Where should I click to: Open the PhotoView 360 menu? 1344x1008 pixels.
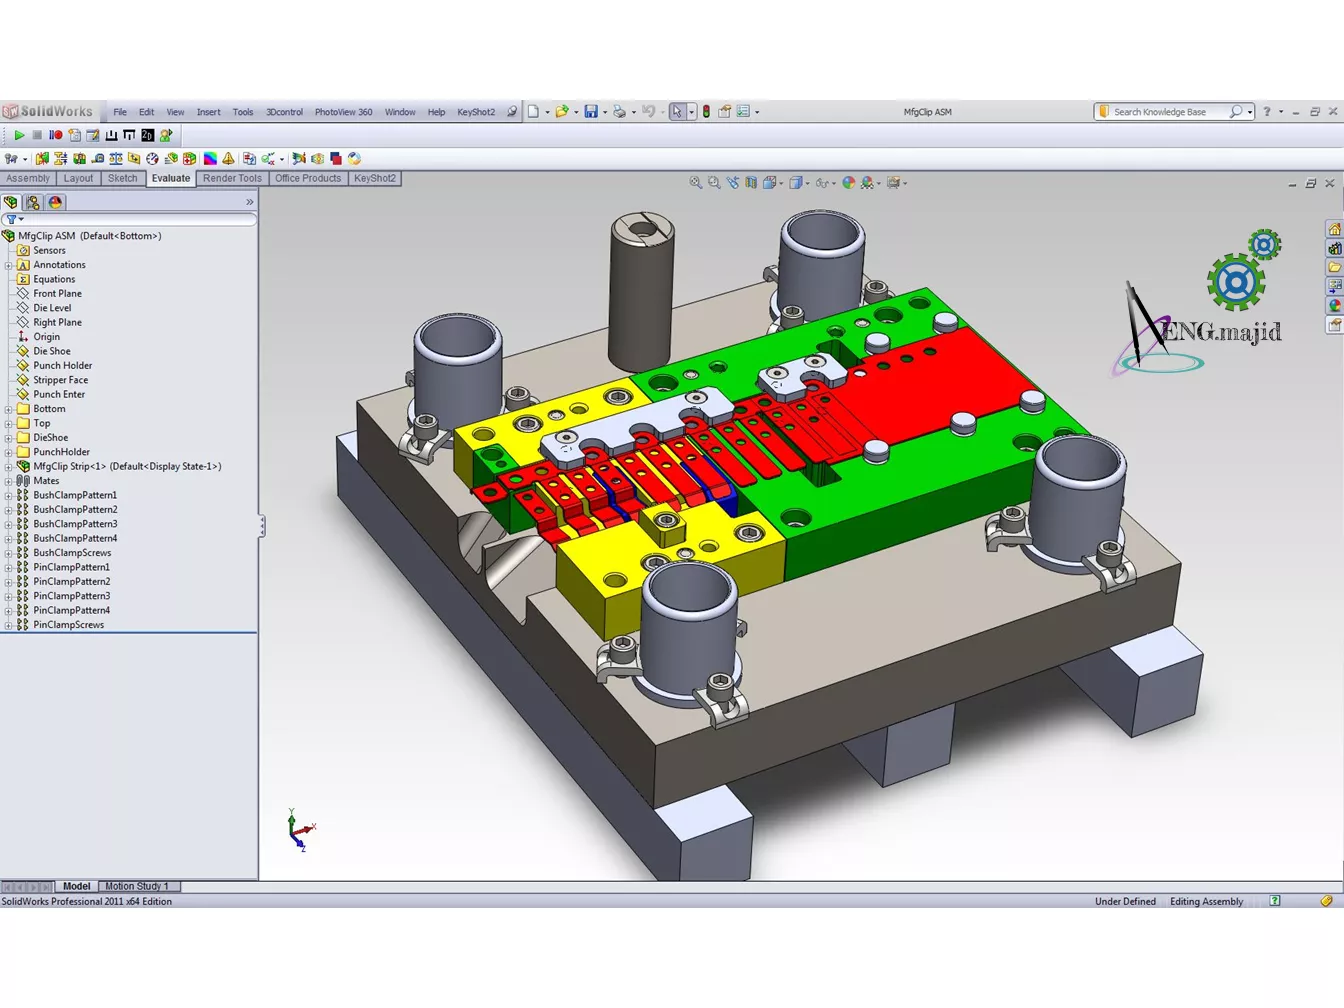pyautogui.click(x=343, y=112)
